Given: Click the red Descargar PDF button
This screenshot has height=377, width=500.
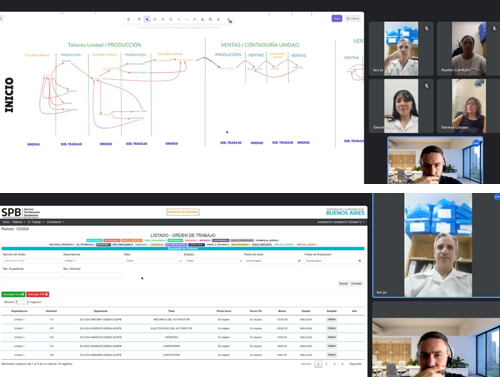Looking at the screenshot, I should click(38, 294).
